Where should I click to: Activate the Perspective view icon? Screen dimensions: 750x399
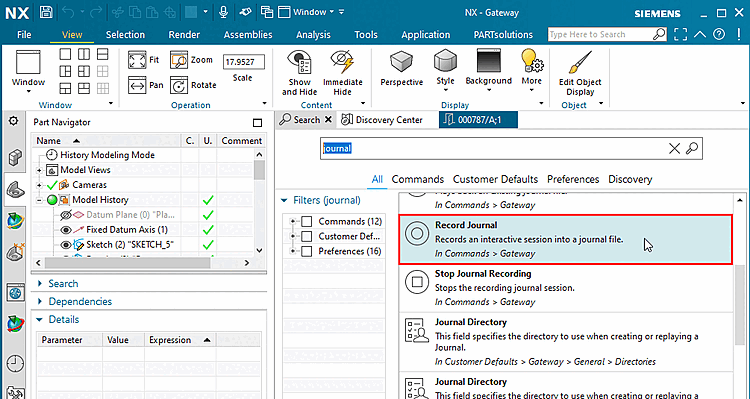pyautogui.click(x=401, y=62)
